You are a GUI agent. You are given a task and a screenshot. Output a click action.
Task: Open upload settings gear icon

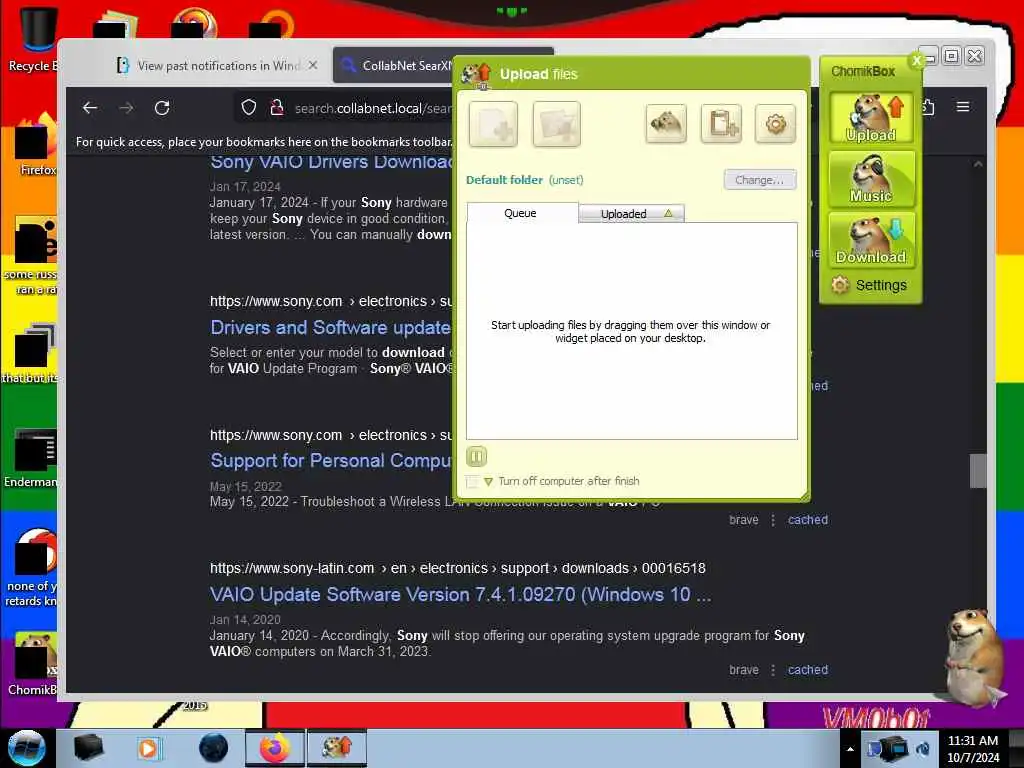point(775,123)
